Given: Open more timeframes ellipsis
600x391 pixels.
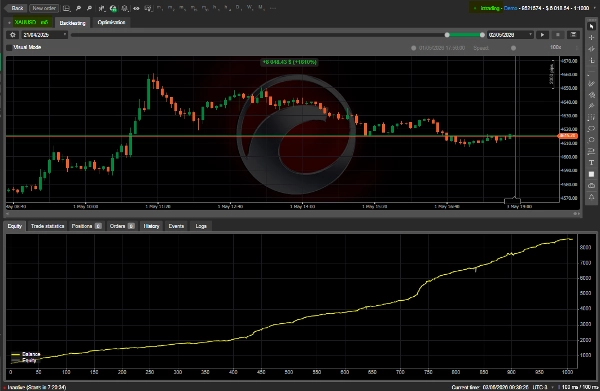Looking at the screenshot, I should click(273, 8).
